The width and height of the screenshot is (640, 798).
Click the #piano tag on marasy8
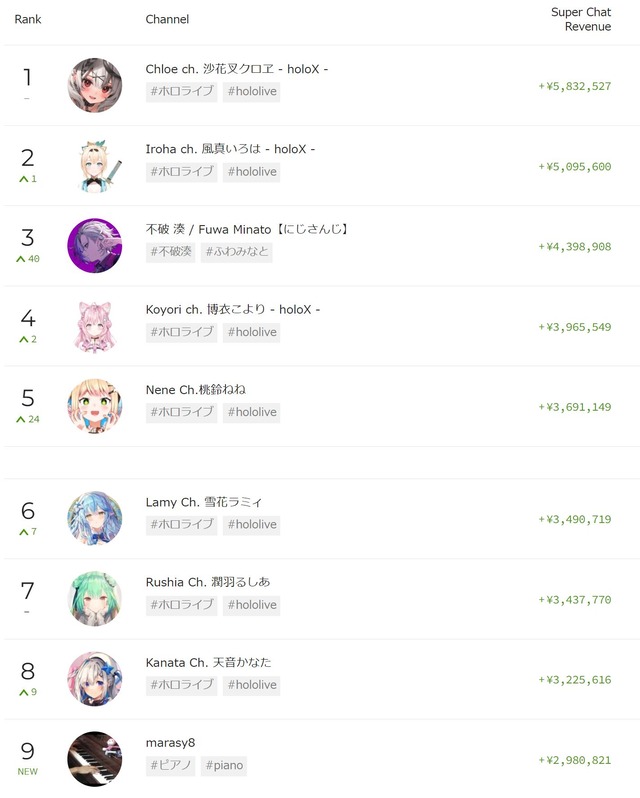click(224, 765)
